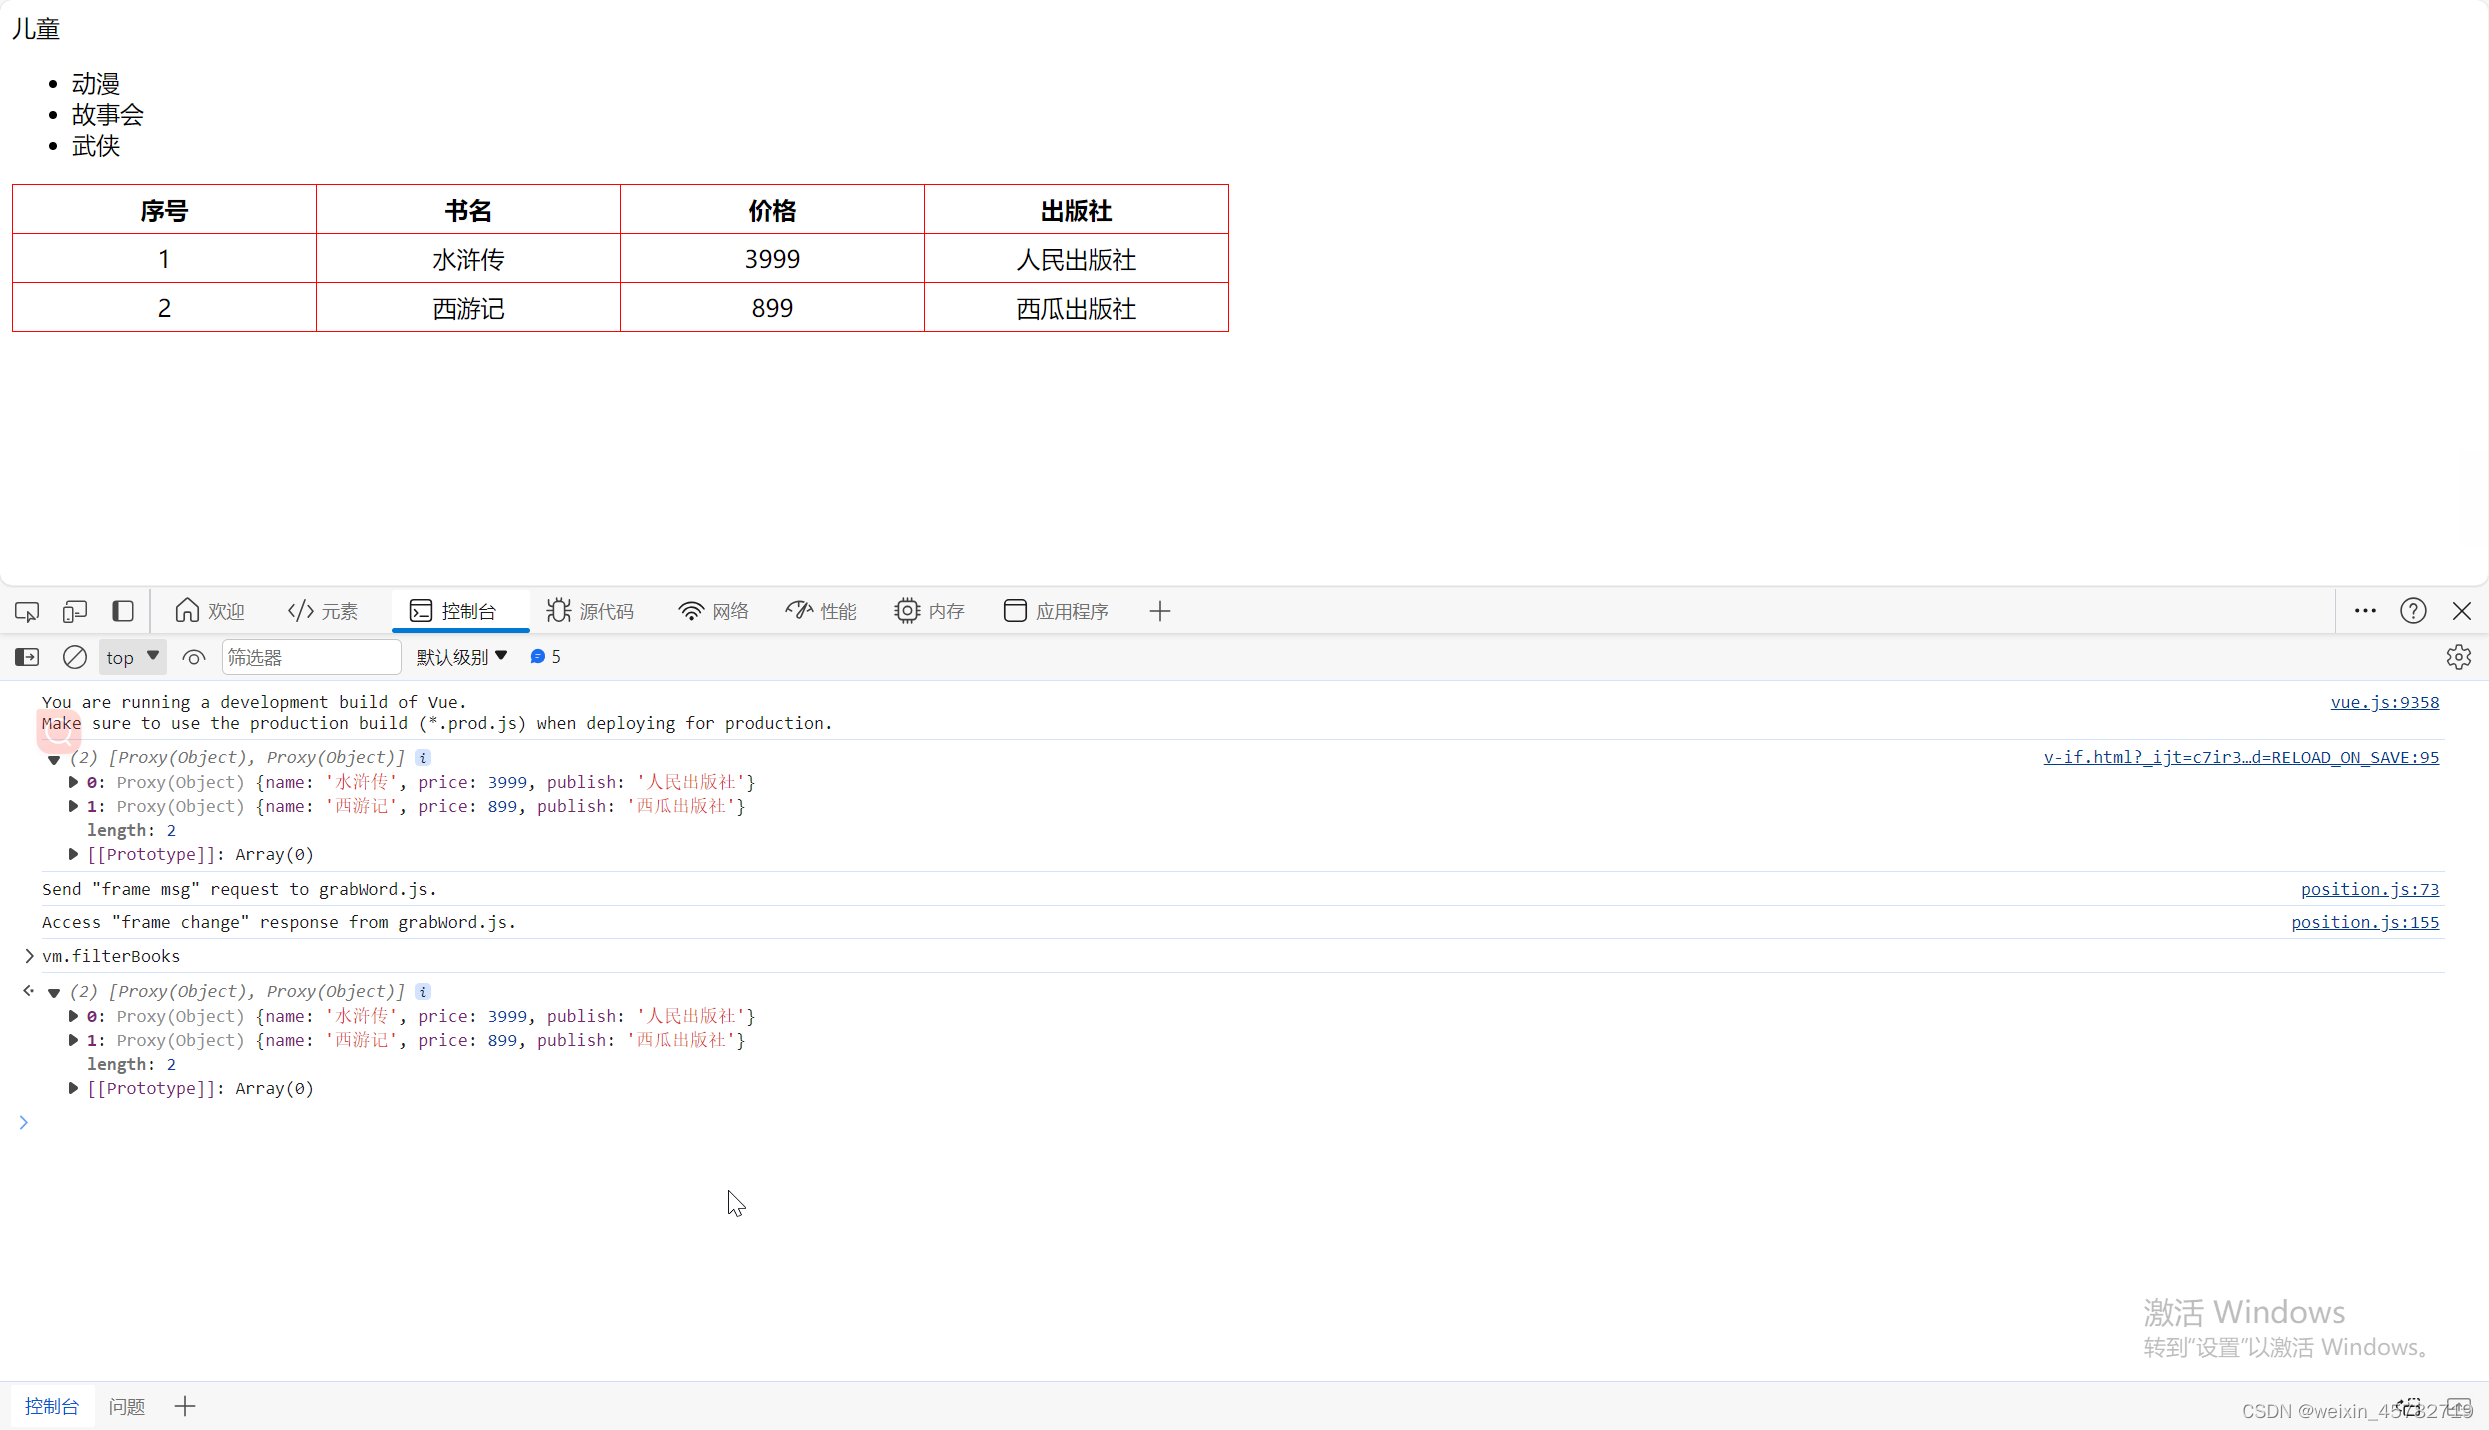The height and width of the screenshot is (1430, 2489).
Task: Open DevTools three-dot customize menu
Action: [x=2365, y=611]
